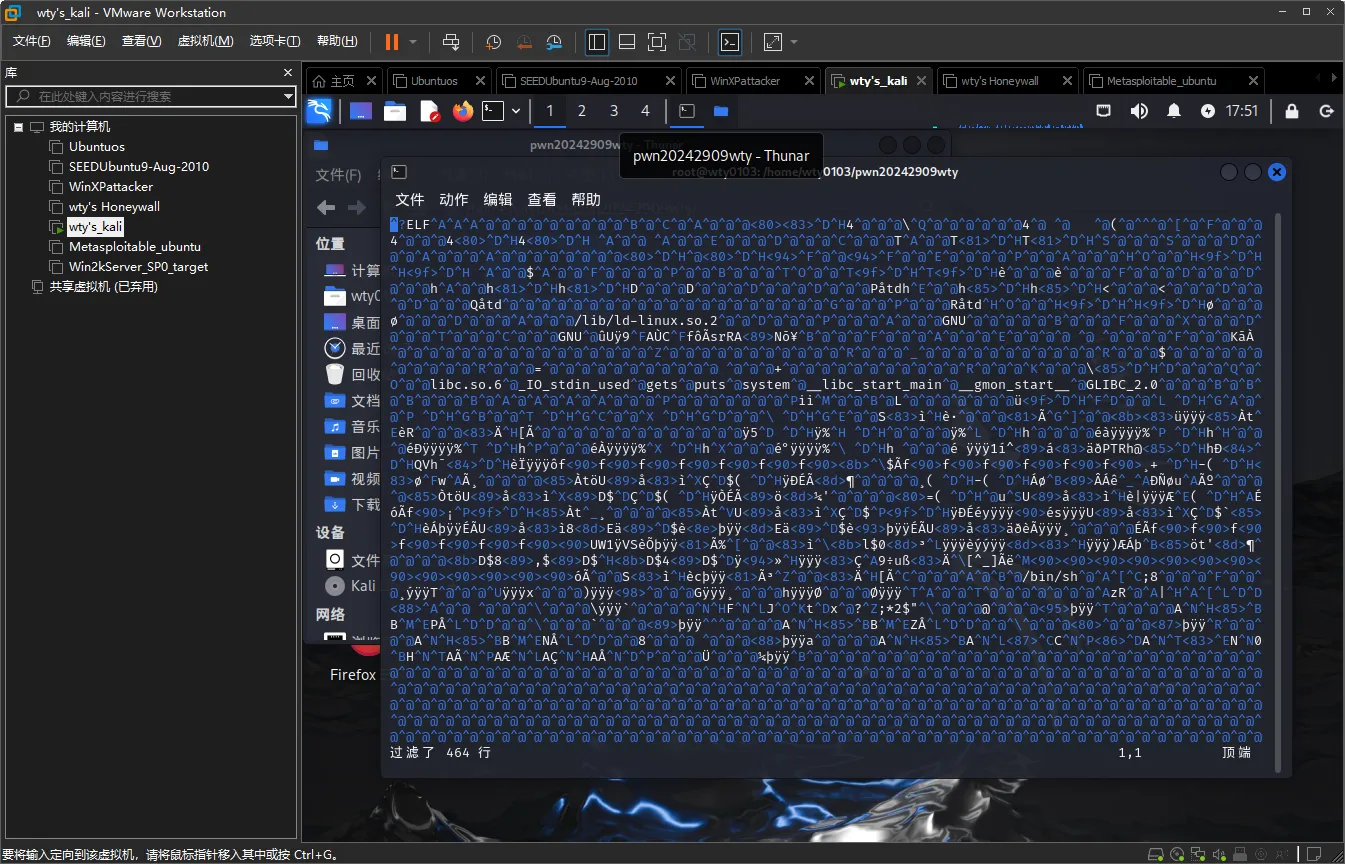Open the terminal 帮助 menu

coord(586,200)
